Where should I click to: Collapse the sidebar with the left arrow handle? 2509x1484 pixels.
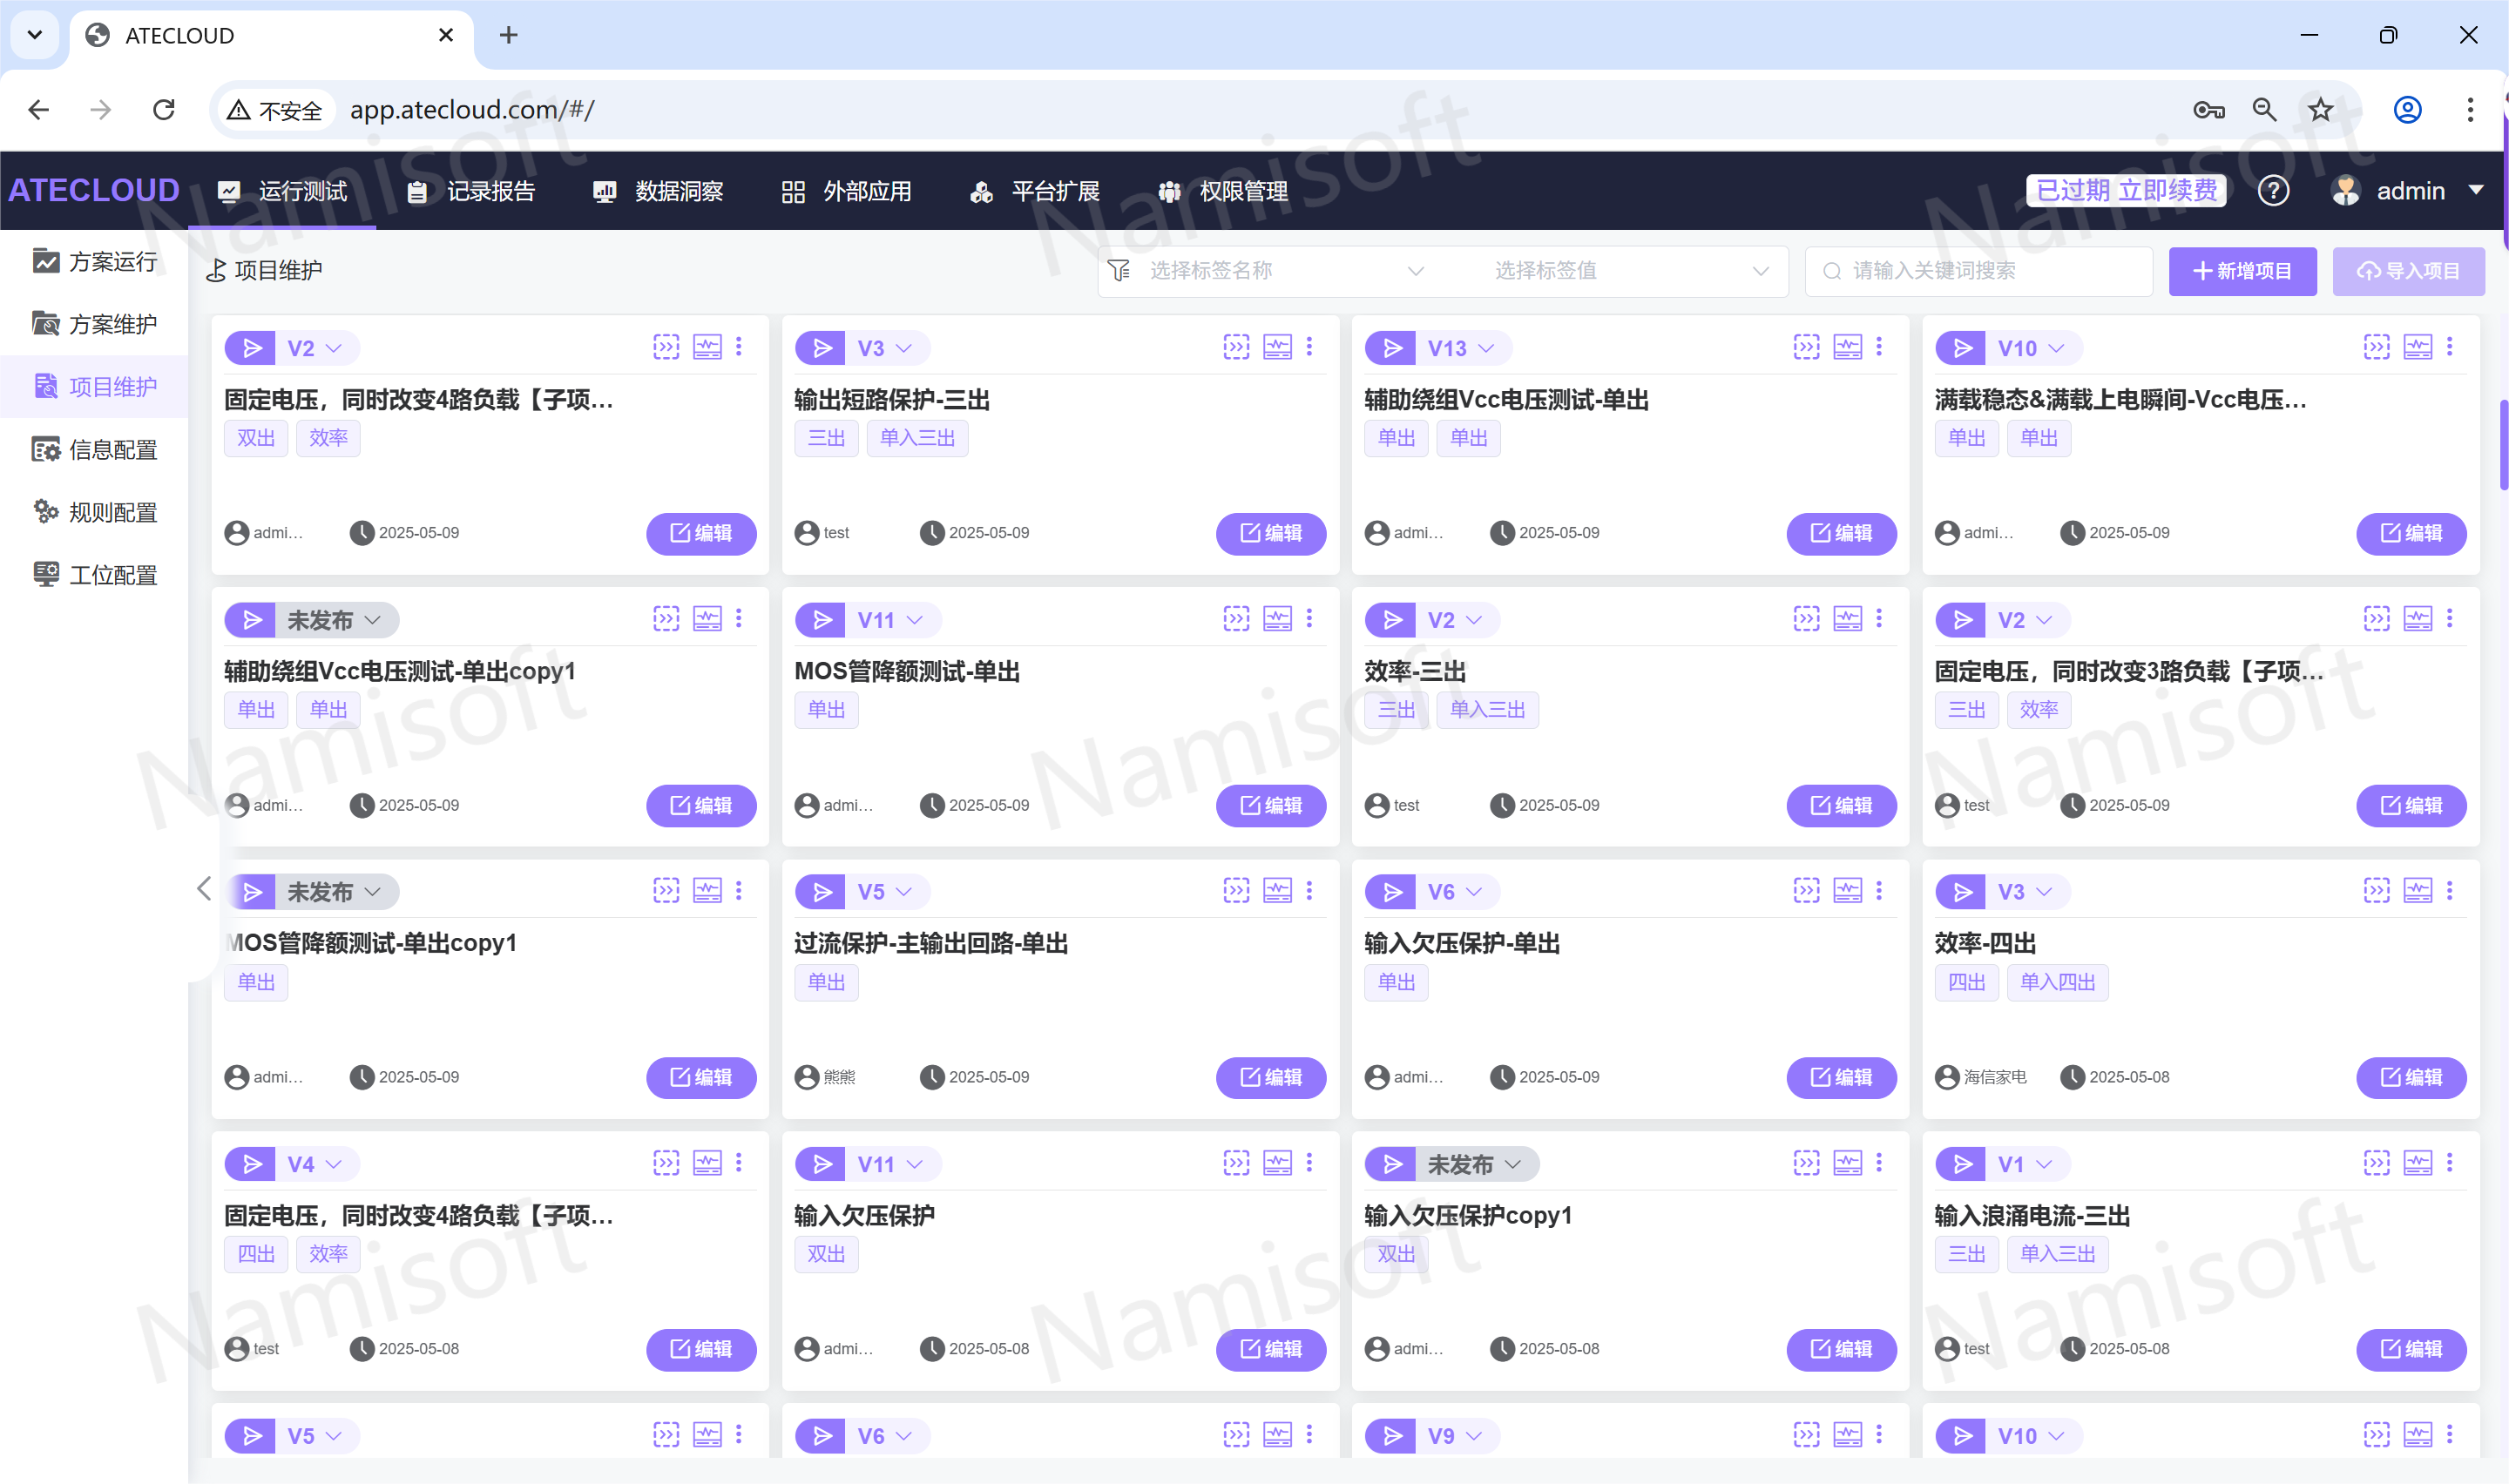pyautogui.click(x=204, y=888)
